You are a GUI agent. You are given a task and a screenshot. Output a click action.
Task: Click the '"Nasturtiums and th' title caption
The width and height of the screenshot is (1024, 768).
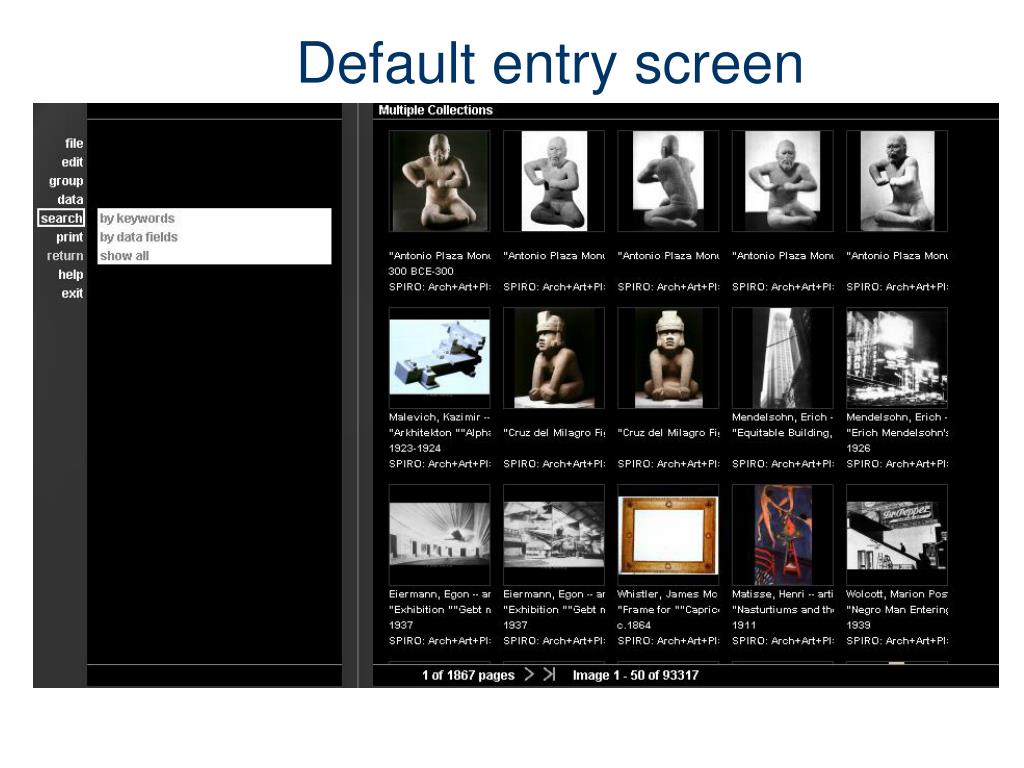coord(782,609)
